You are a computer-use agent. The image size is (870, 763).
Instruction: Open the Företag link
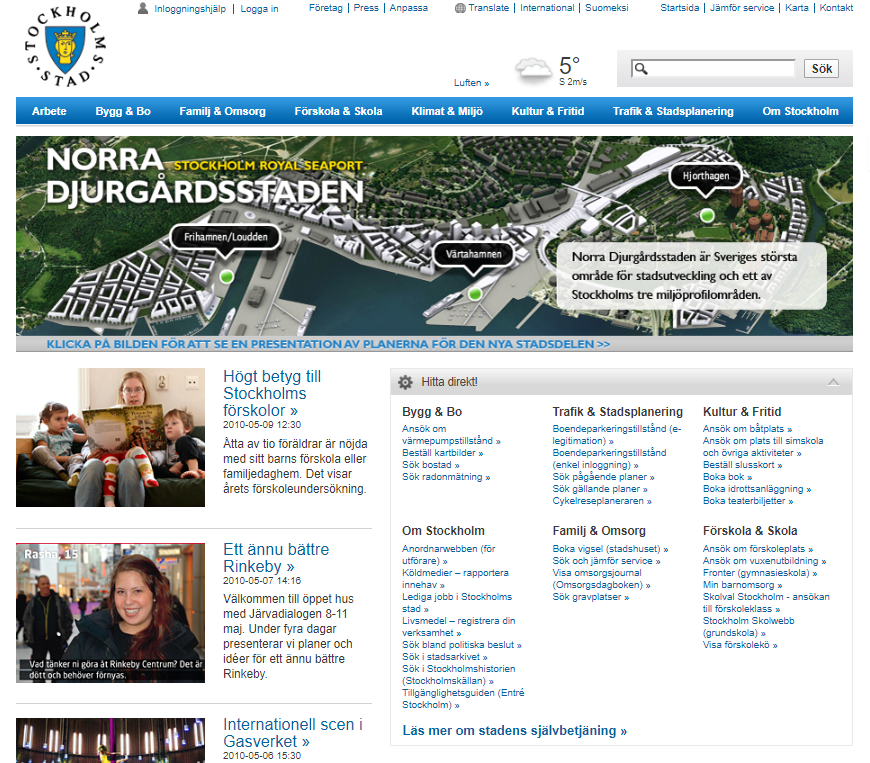[326, 8]
